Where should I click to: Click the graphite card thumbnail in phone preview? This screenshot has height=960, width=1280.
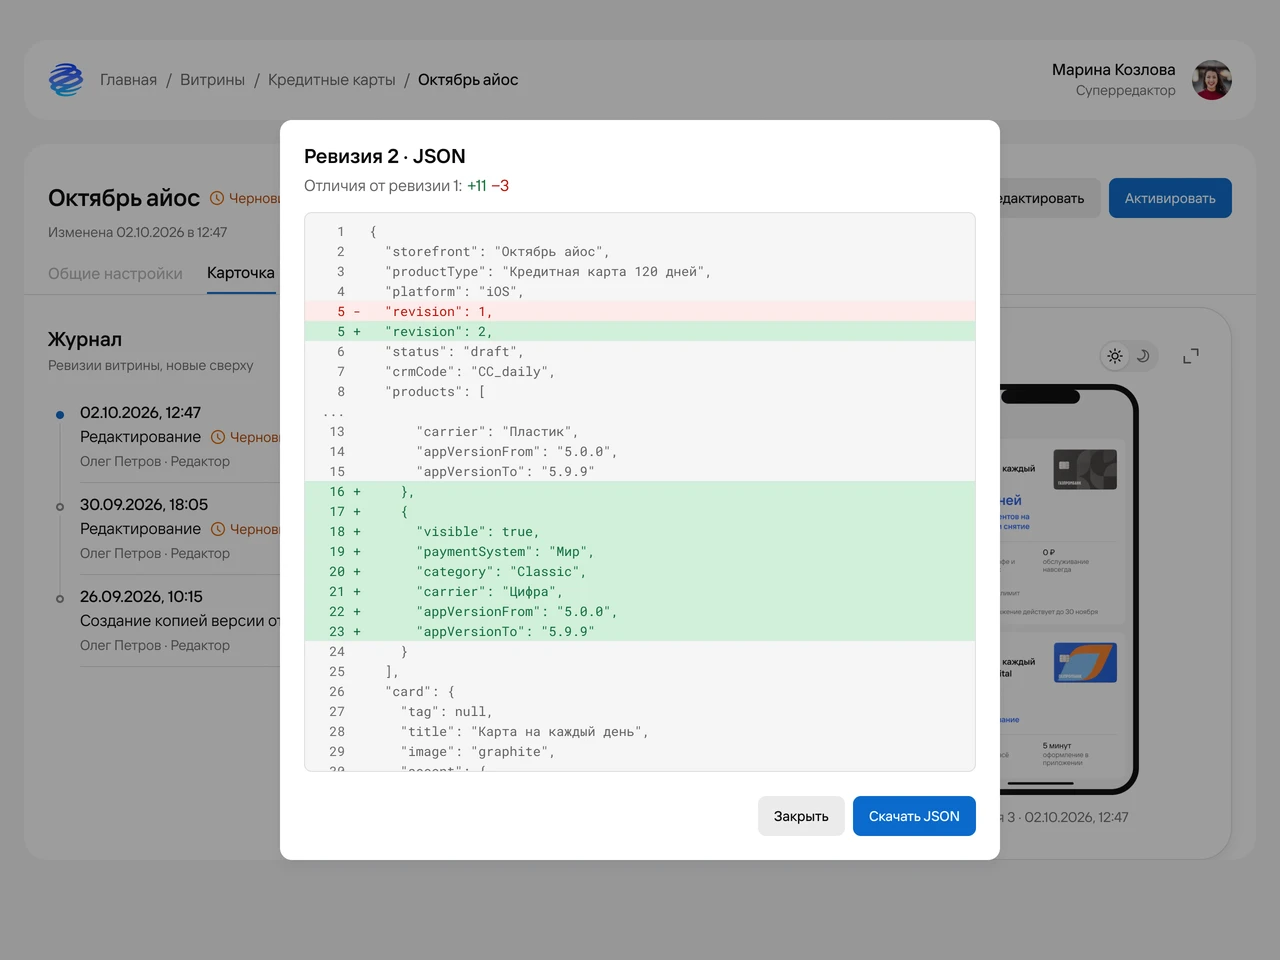coord(1085,470)
